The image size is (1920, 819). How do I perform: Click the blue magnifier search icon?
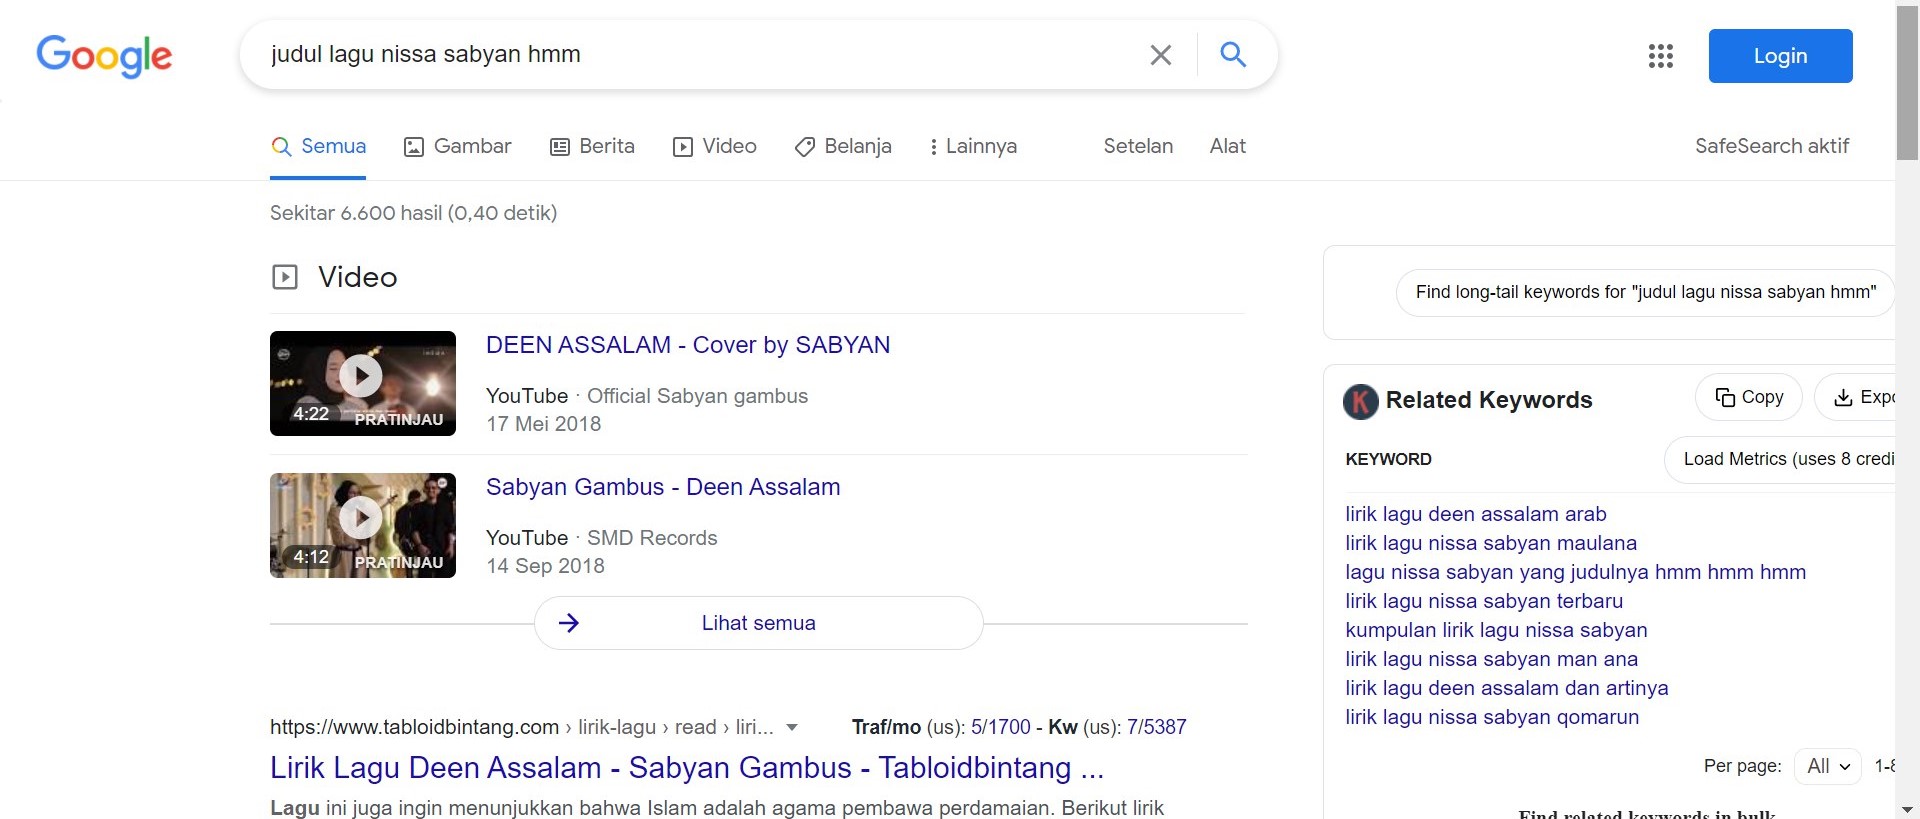click(x=1233, y=55)
